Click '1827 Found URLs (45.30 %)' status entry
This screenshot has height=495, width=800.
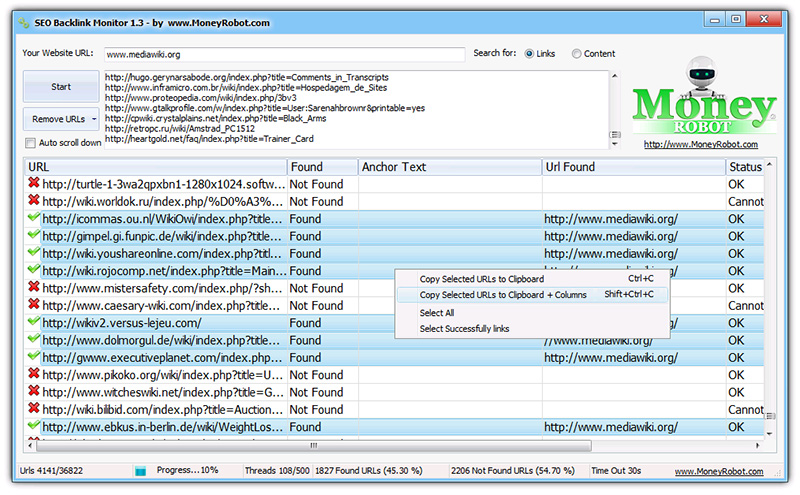pyautogui.click(x=369, y=471)
